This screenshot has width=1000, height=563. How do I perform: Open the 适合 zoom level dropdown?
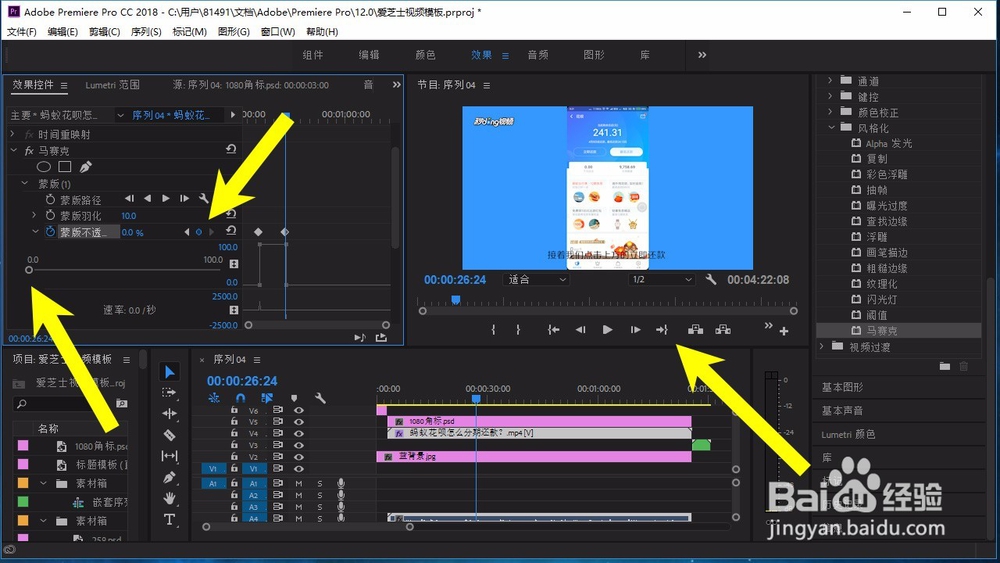point(536,279)
